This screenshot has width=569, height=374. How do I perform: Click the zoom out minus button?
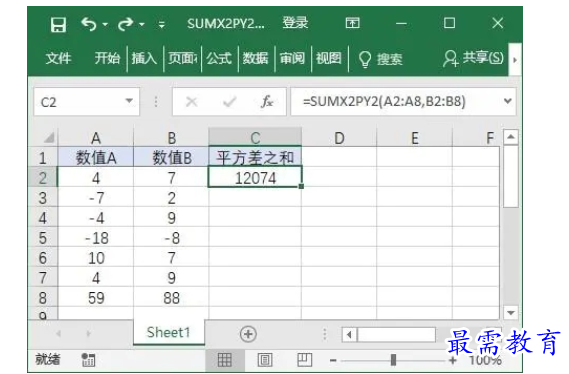[333, 360]
